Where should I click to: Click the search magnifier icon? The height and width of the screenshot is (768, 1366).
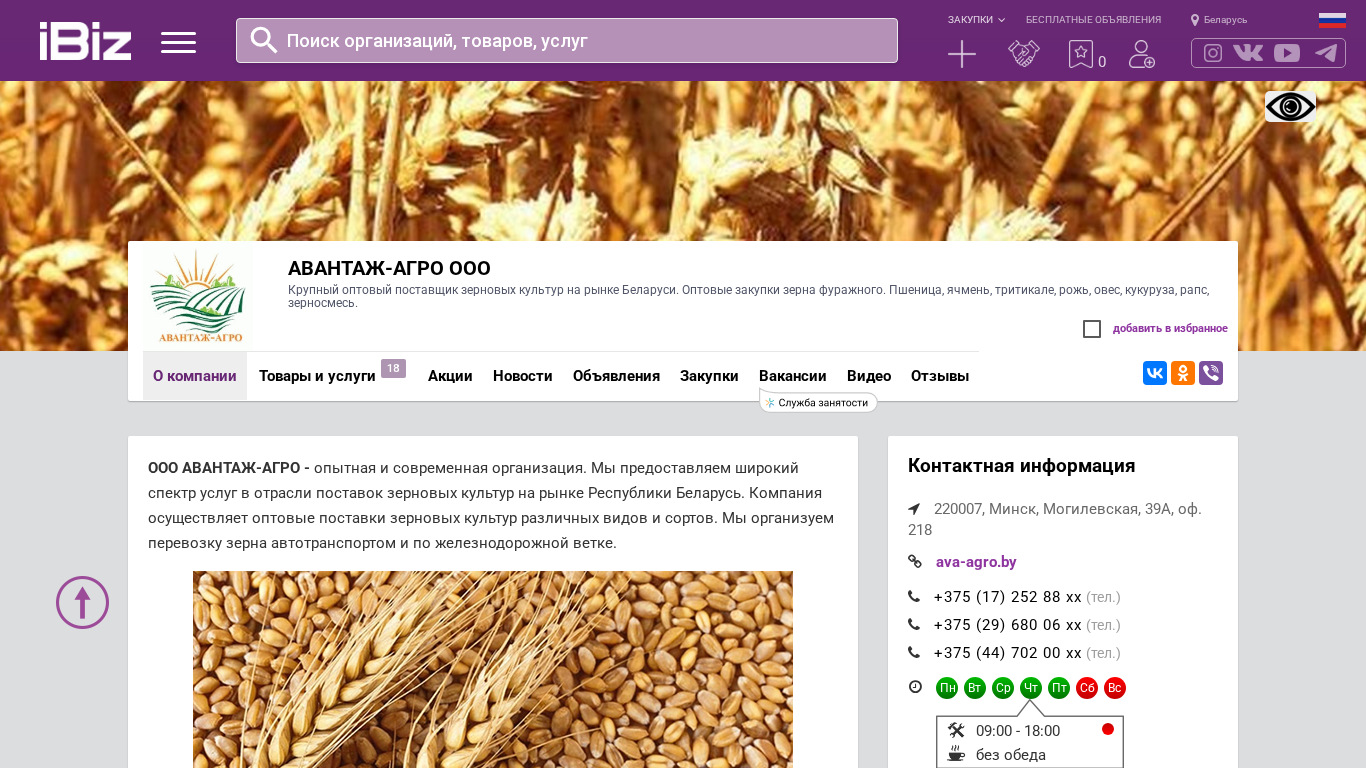point(264,40)
